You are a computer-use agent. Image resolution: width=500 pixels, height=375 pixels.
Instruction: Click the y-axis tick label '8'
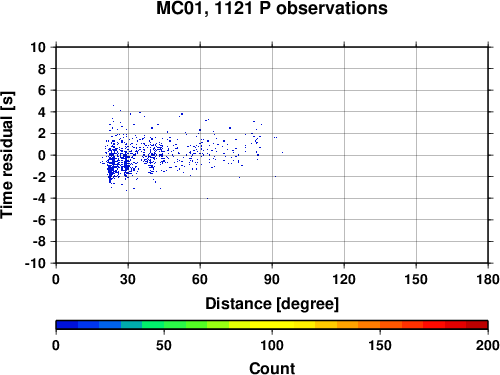point(41,69)
